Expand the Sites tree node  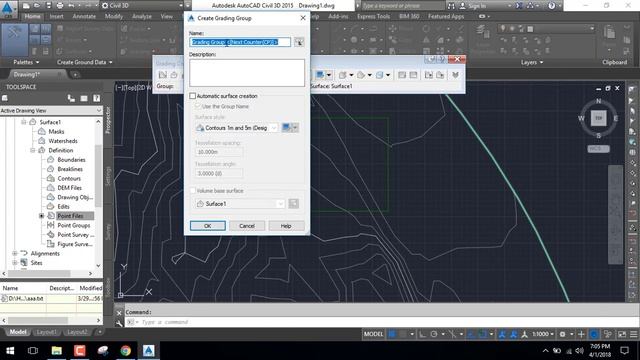coord(14,263)
